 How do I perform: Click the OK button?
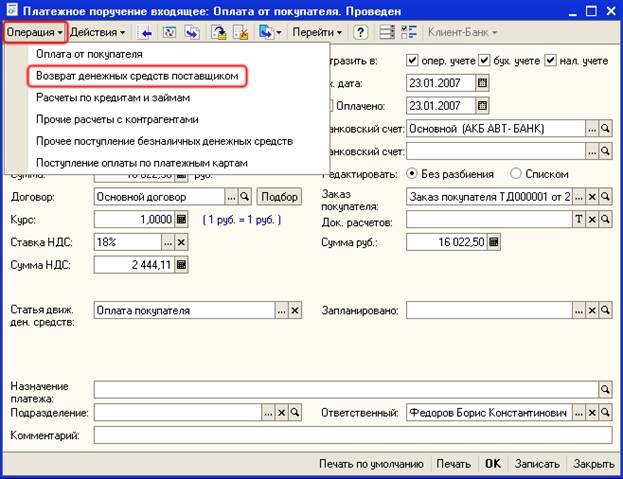[x=493, y=464]
